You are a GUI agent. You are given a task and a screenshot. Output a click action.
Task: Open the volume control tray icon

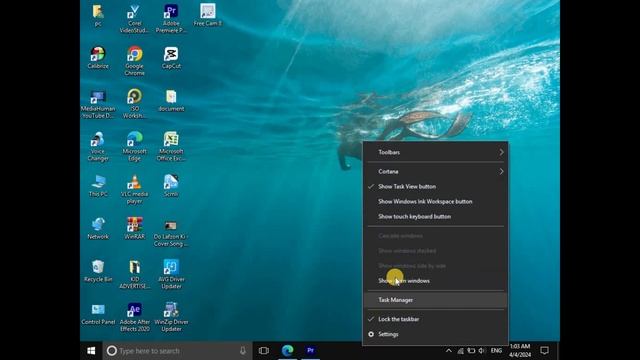click(x=482, y=351)
